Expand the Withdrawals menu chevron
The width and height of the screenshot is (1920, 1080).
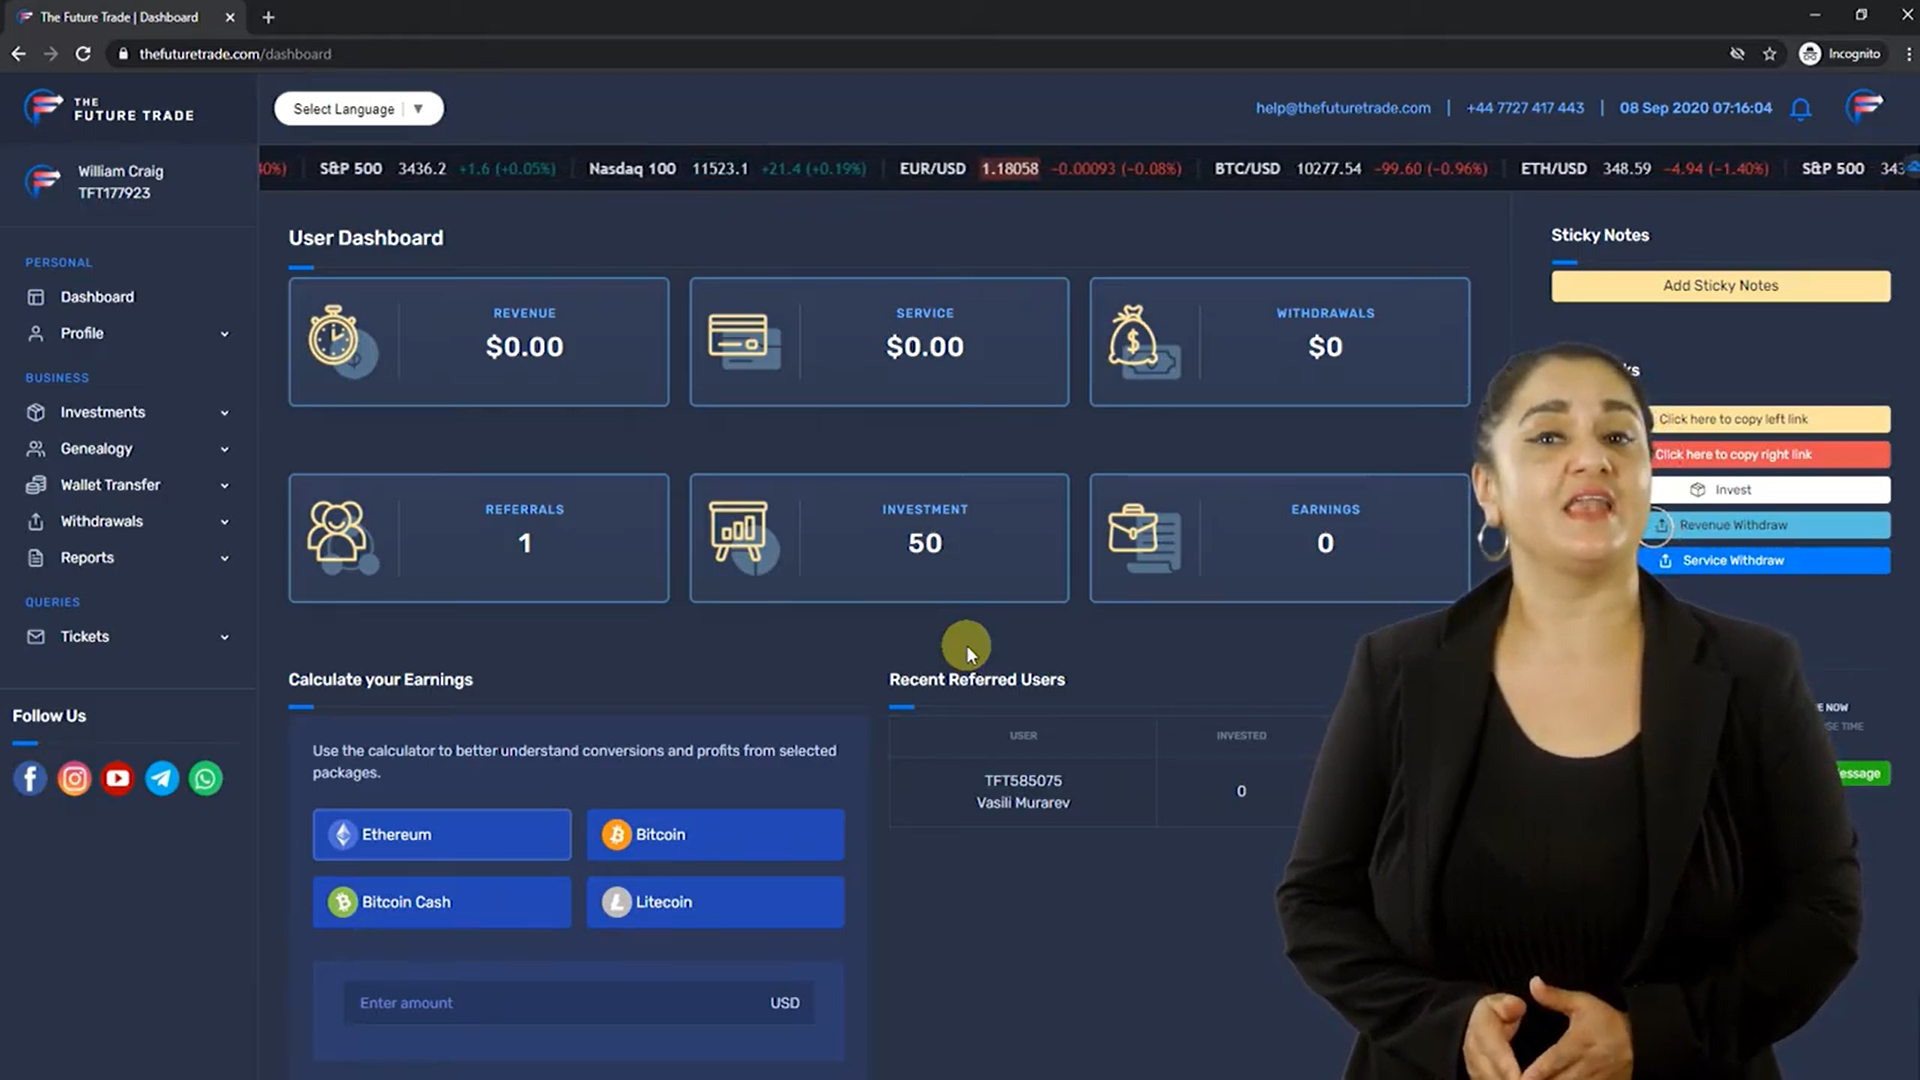[225, 522]
